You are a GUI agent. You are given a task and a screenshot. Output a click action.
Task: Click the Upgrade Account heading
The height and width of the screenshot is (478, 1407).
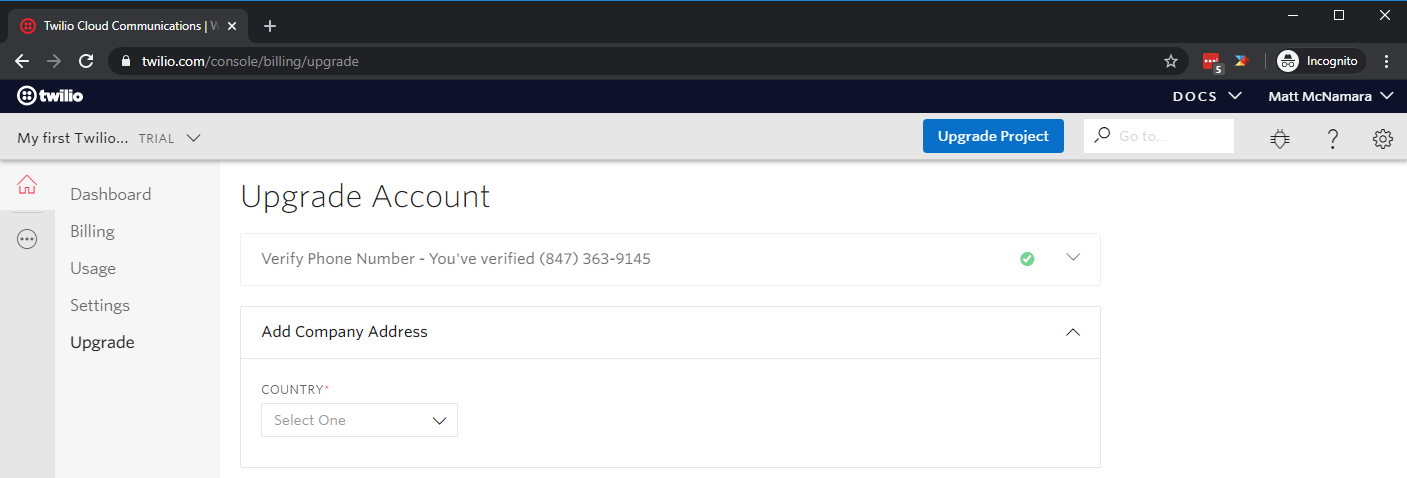click(x=365, y=196)
